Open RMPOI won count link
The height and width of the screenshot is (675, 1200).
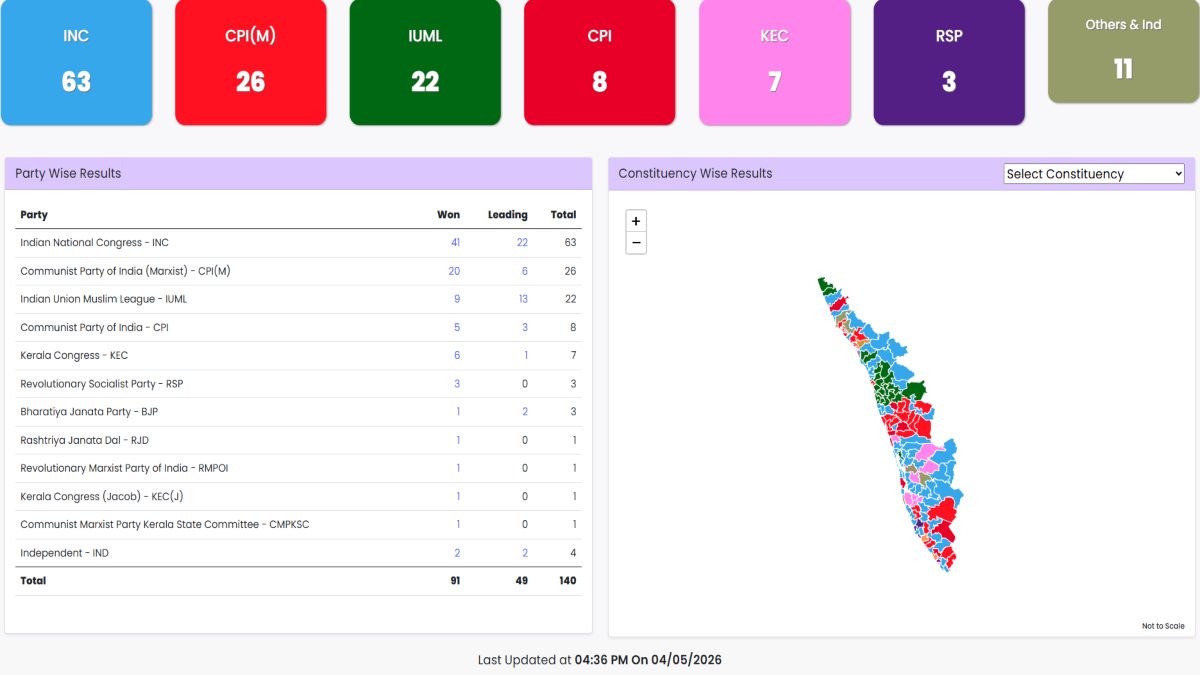[458, 468]
